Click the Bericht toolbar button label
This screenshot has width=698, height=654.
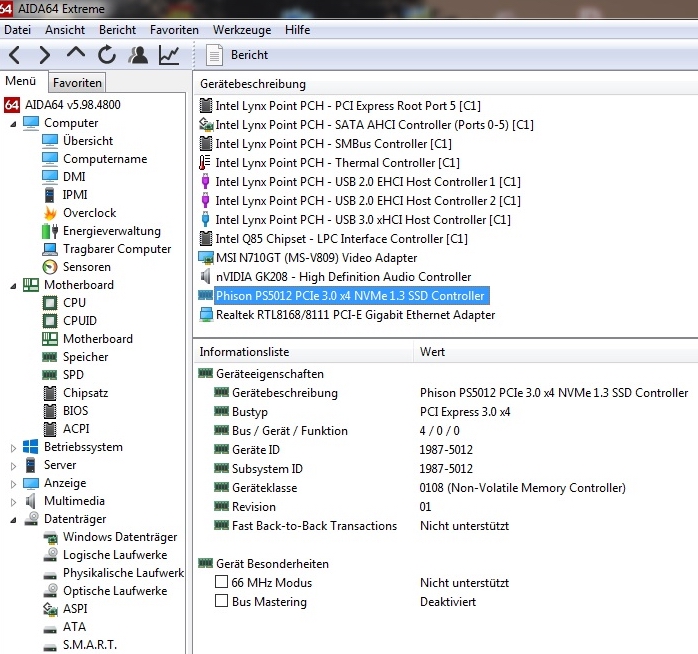pos(249,55)
